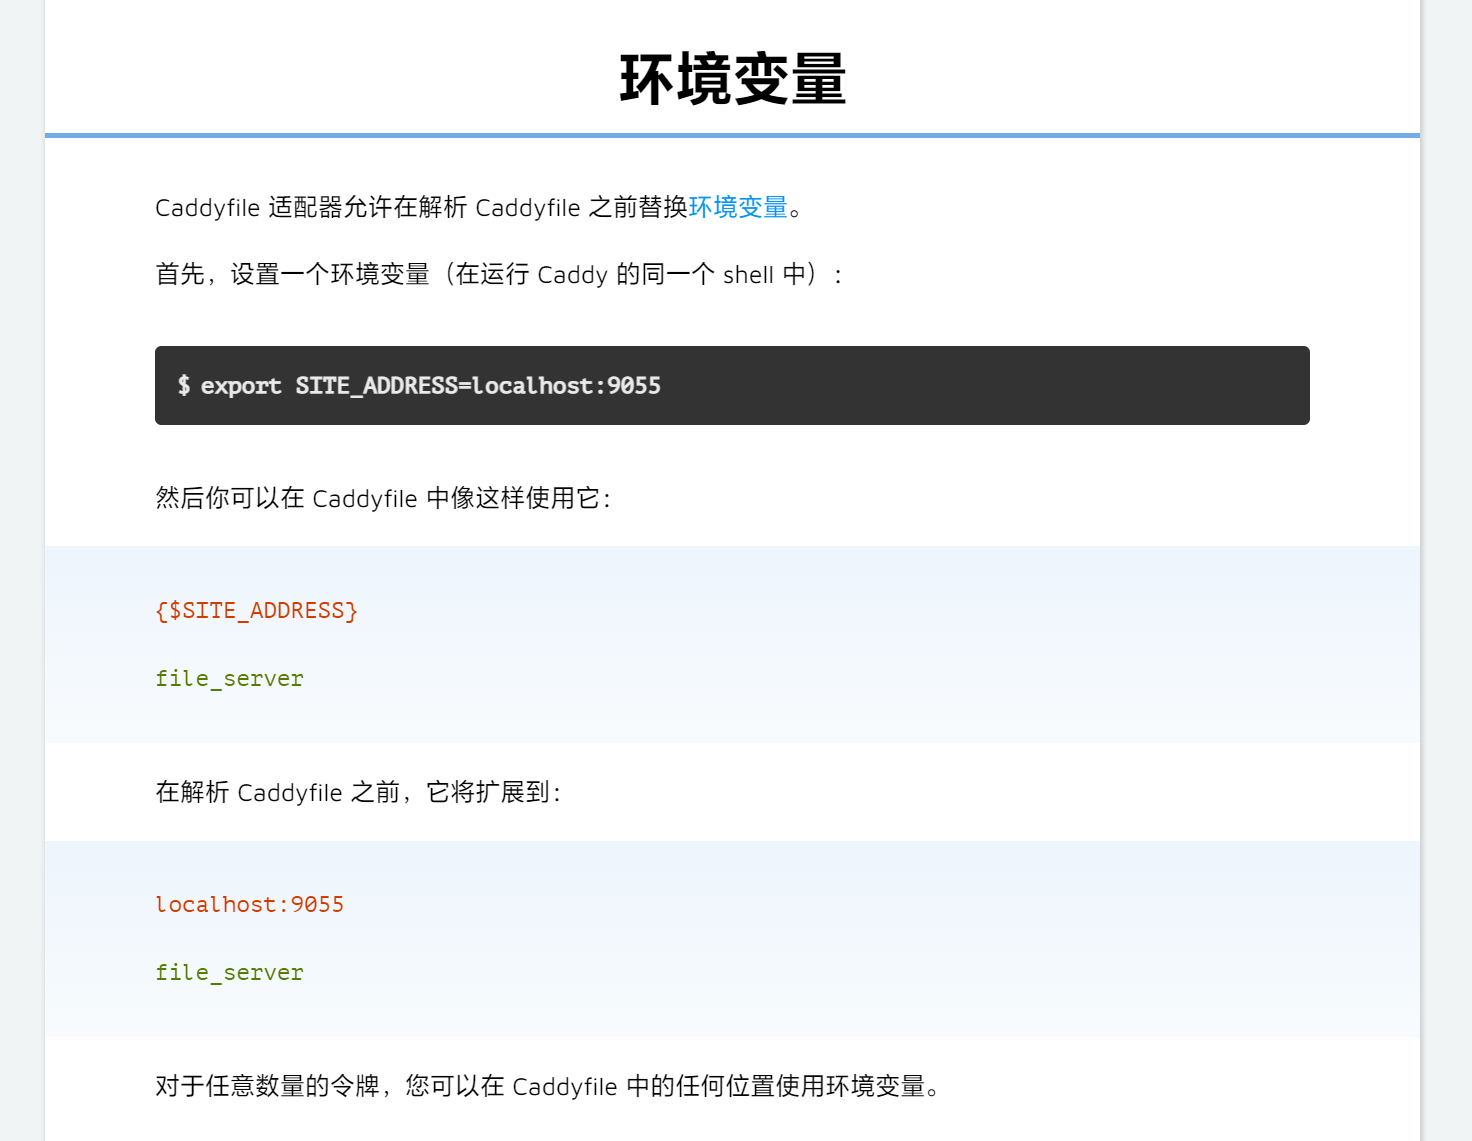Click file_server below the {$SITE_ADDRESS} line
Image resolution: width=1472 pixels, height=1141 pixels.
click(x=229, y=679)
